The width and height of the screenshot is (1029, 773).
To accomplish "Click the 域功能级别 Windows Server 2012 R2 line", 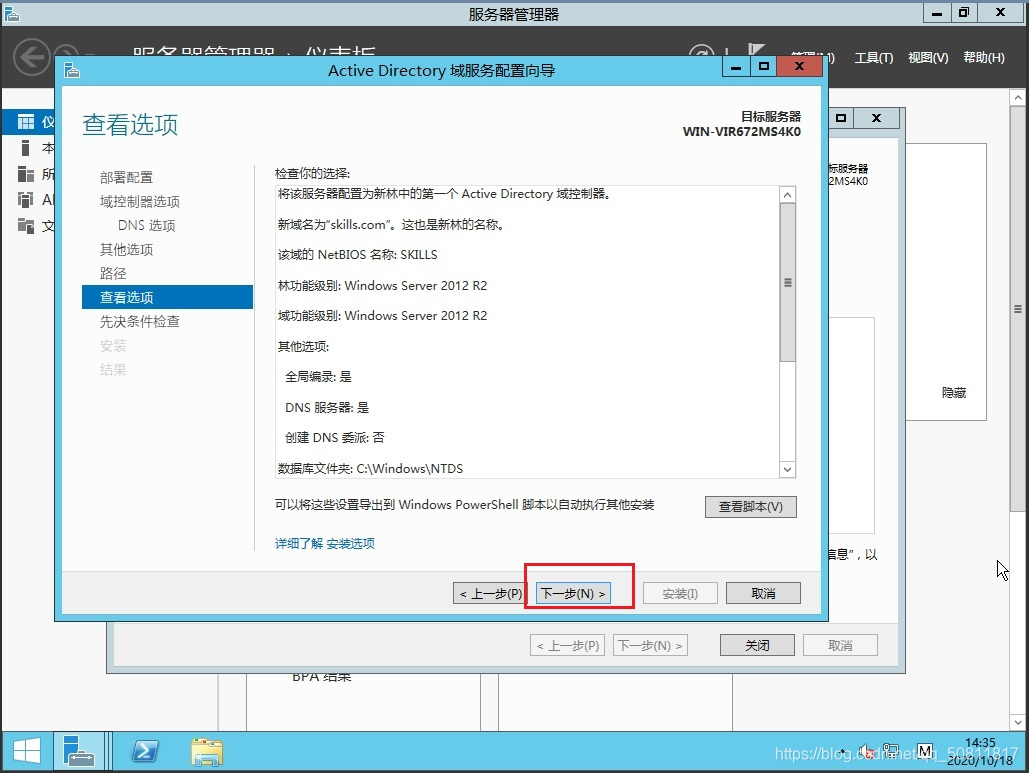I will pyautogui.click(x=383, y=316).
